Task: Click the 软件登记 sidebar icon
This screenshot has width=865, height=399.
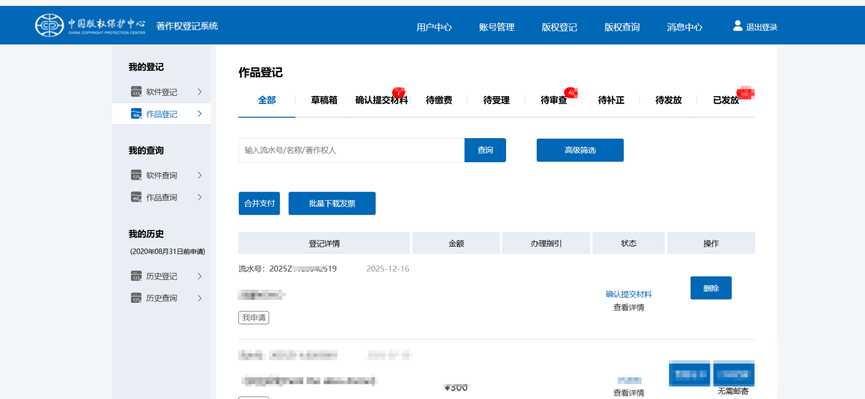Action: (x=136, y=92)
